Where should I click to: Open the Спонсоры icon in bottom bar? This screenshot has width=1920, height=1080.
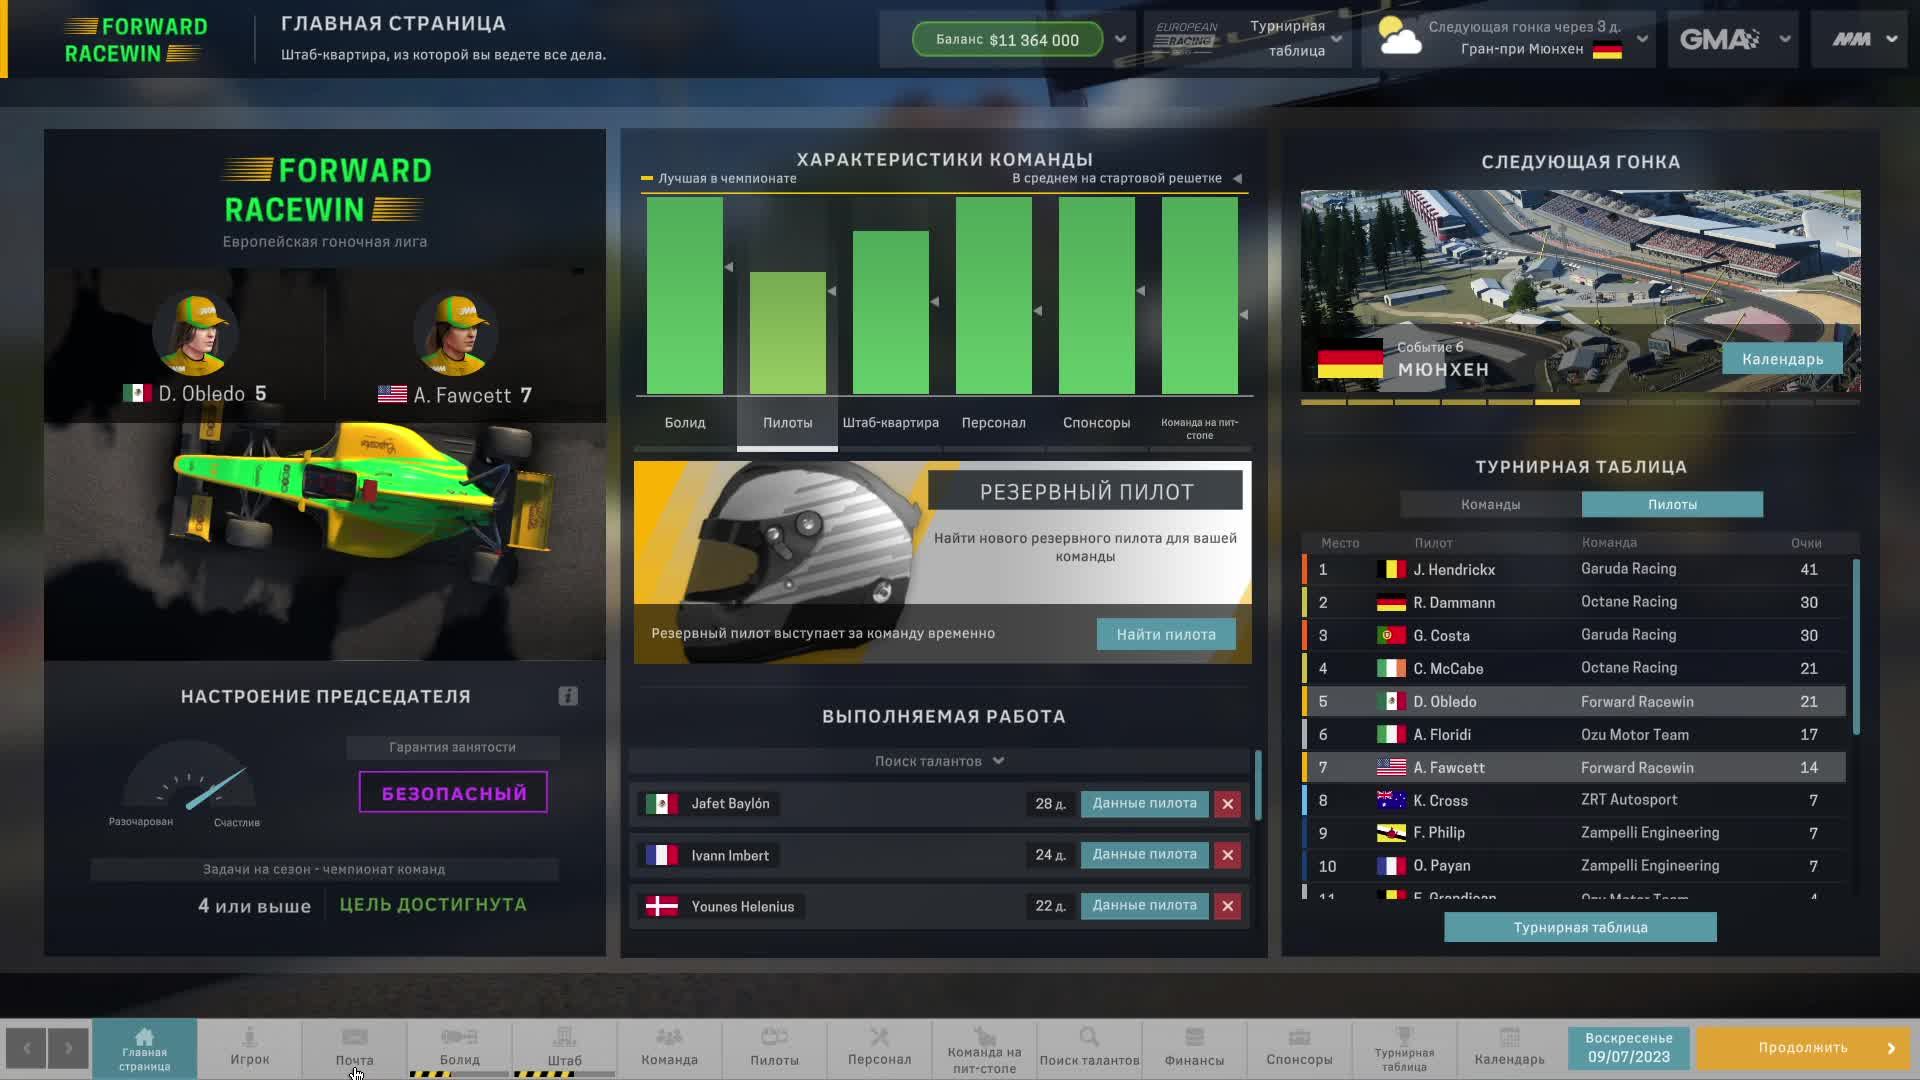1298,1048
